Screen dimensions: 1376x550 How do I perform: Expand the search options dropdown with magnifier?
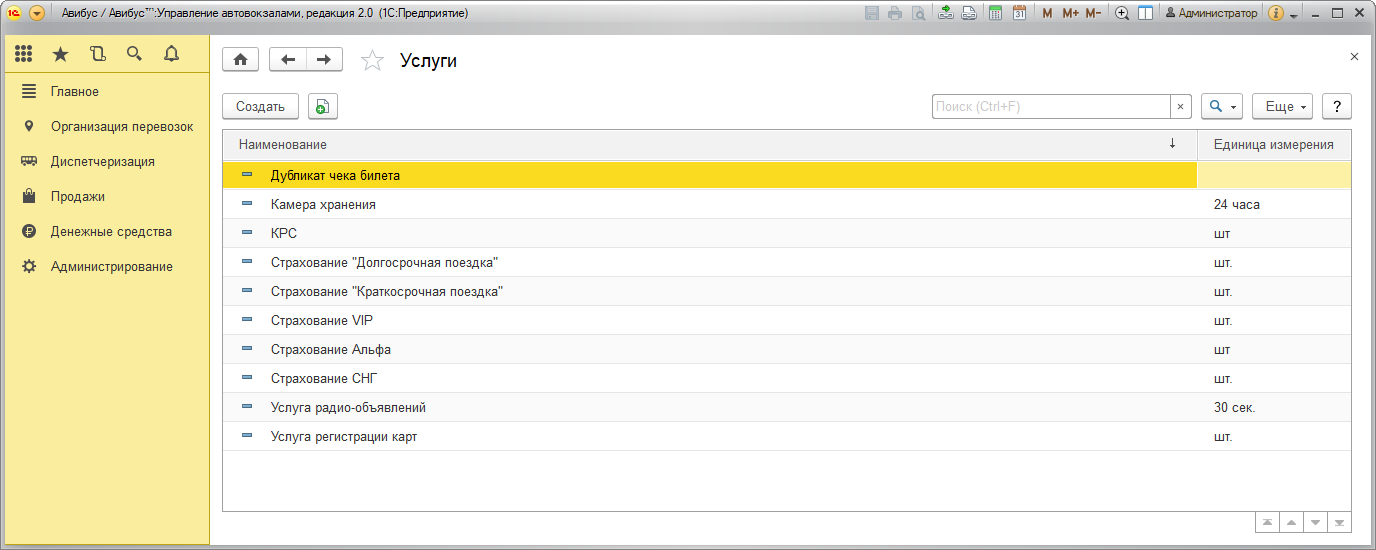1223,106
